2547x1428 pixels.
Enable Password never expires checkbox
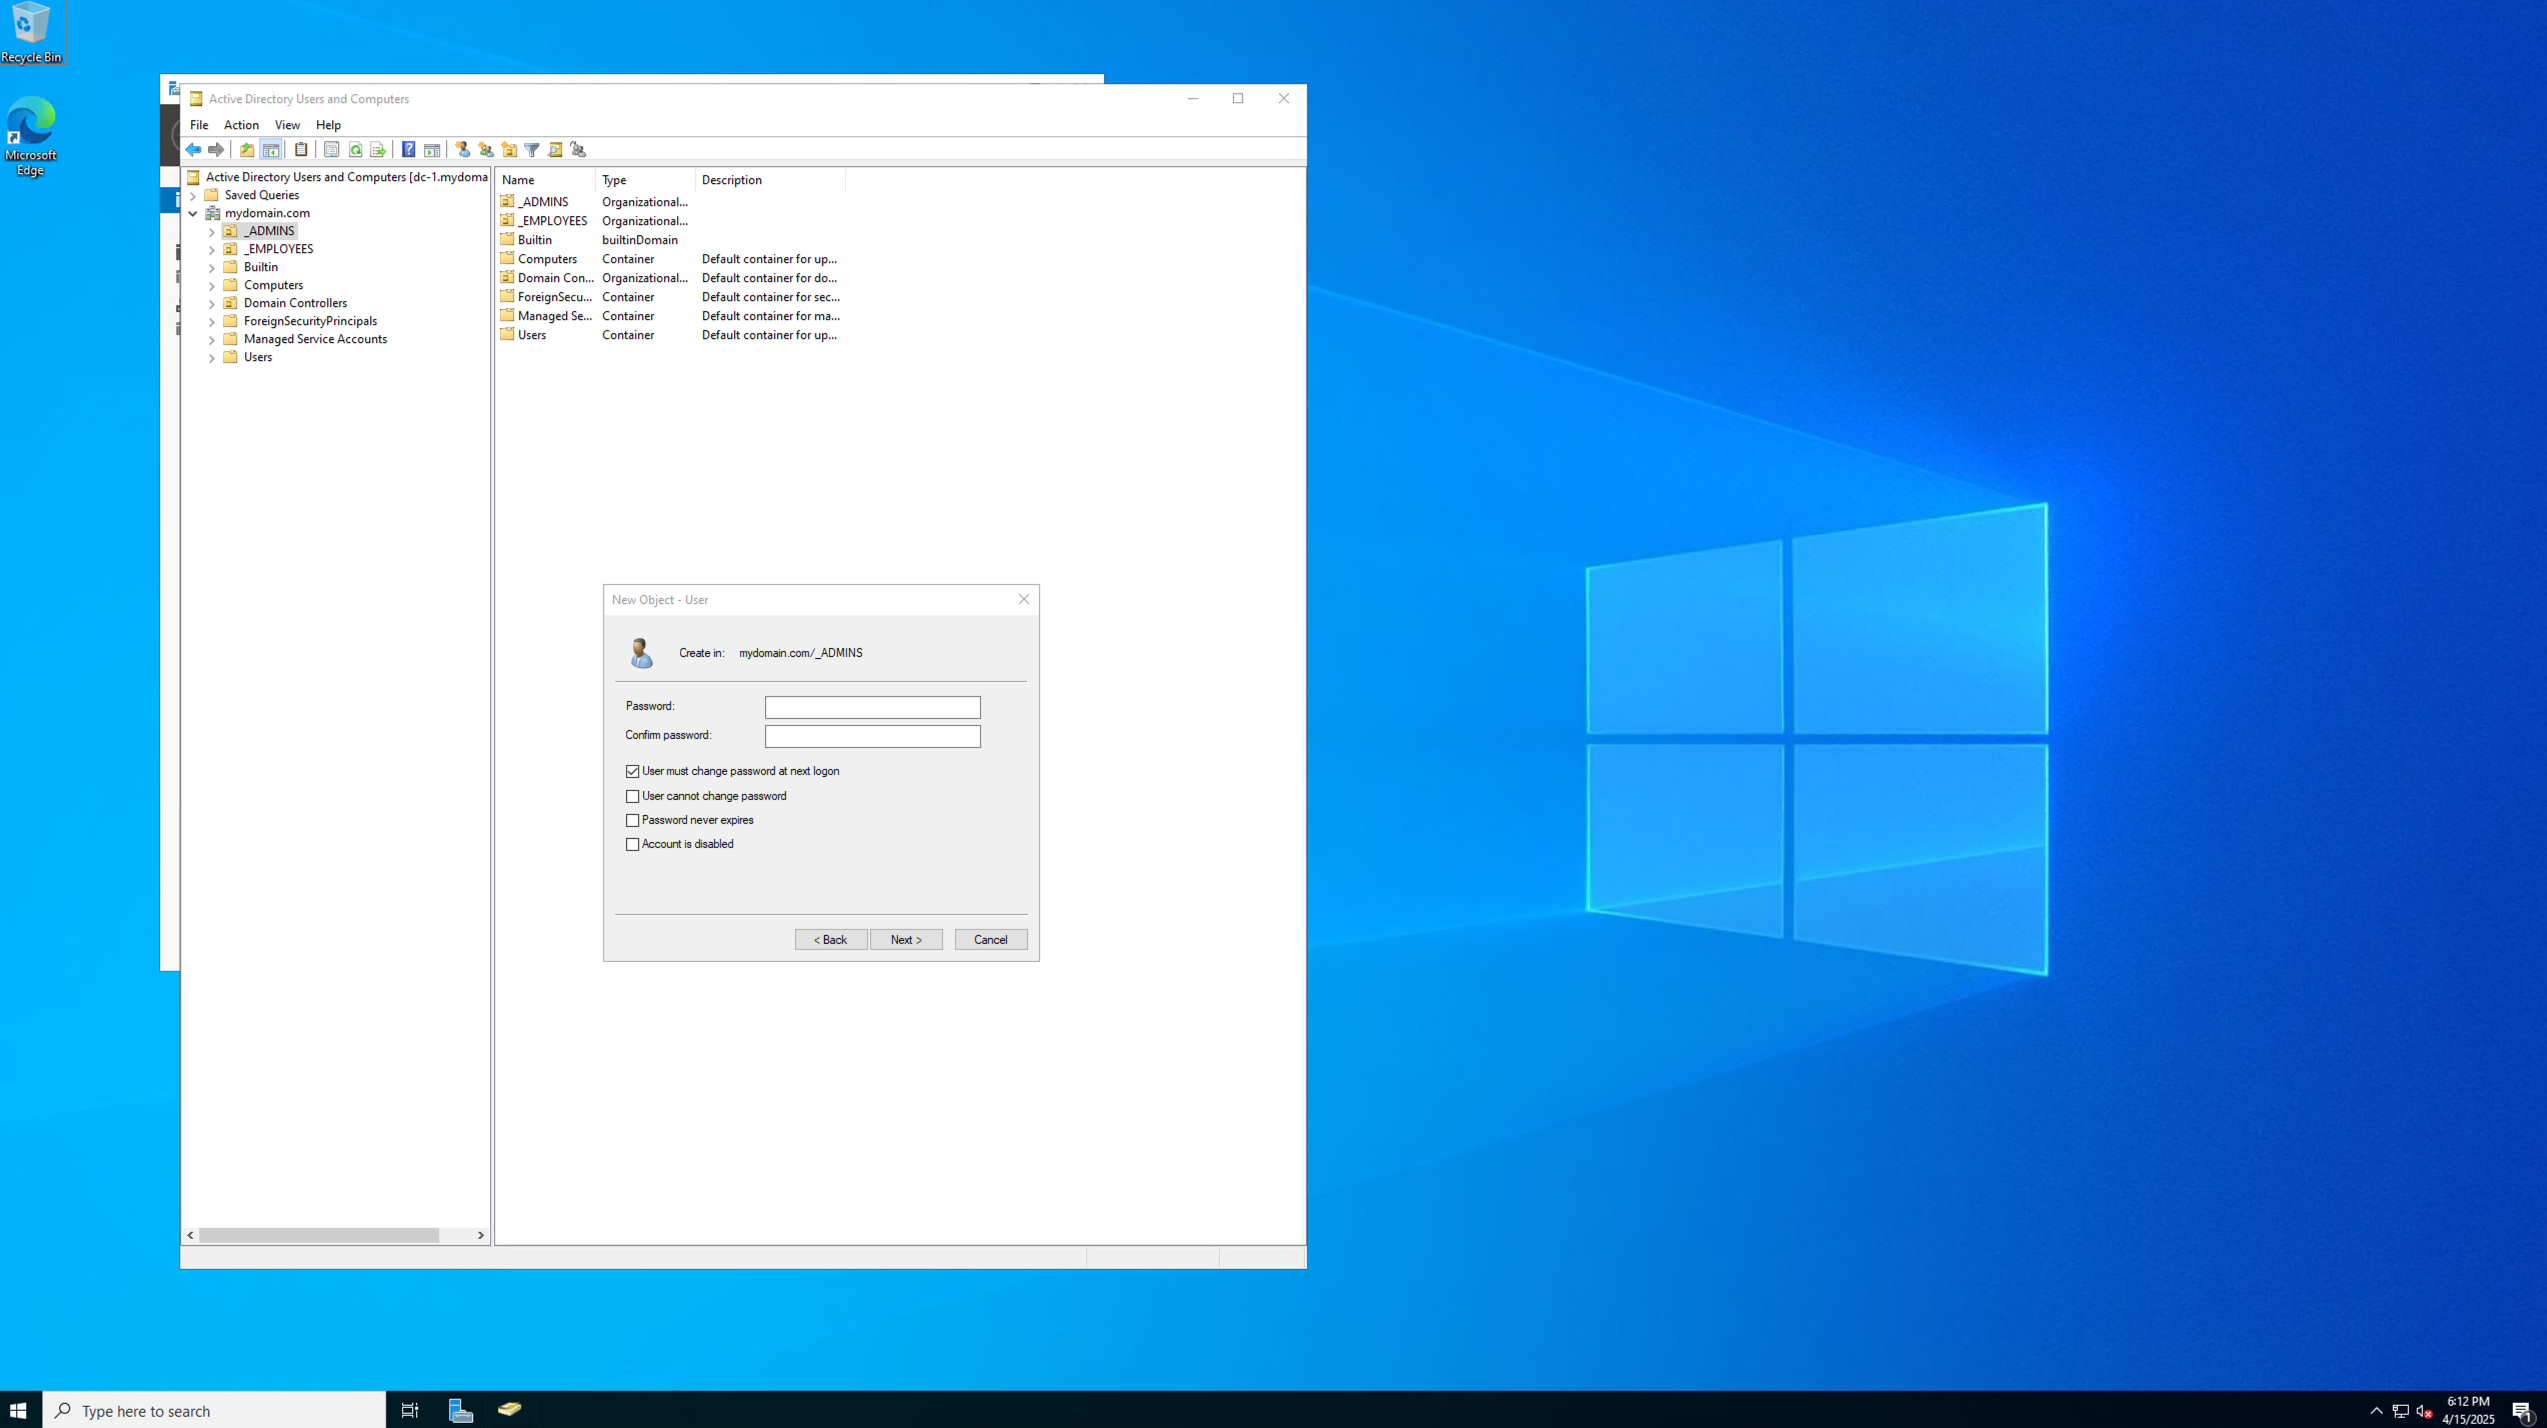point(633,821)
